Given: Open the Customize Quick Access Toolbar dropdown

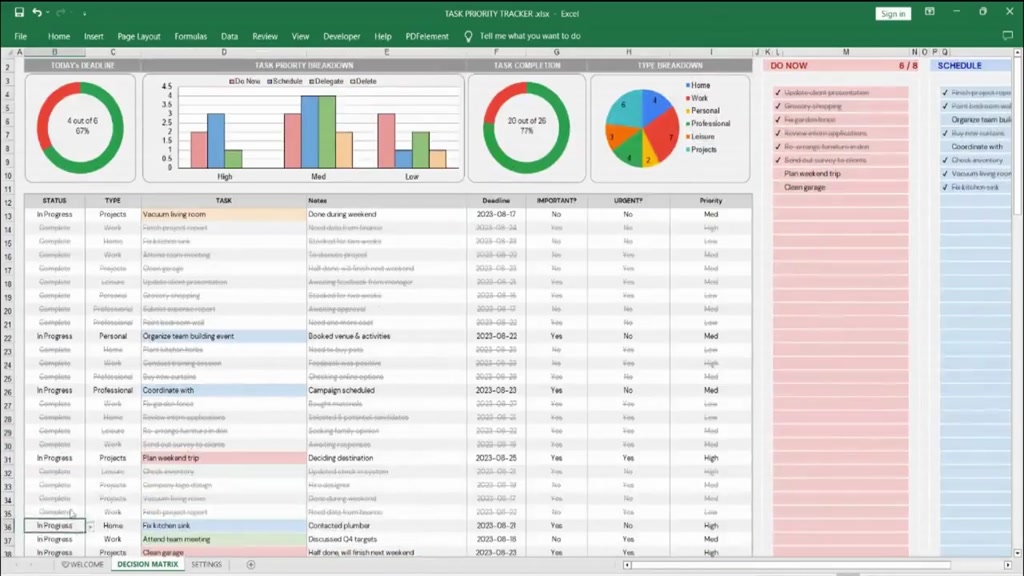Looking at the screenshot, I should click(x=84, y=13).
